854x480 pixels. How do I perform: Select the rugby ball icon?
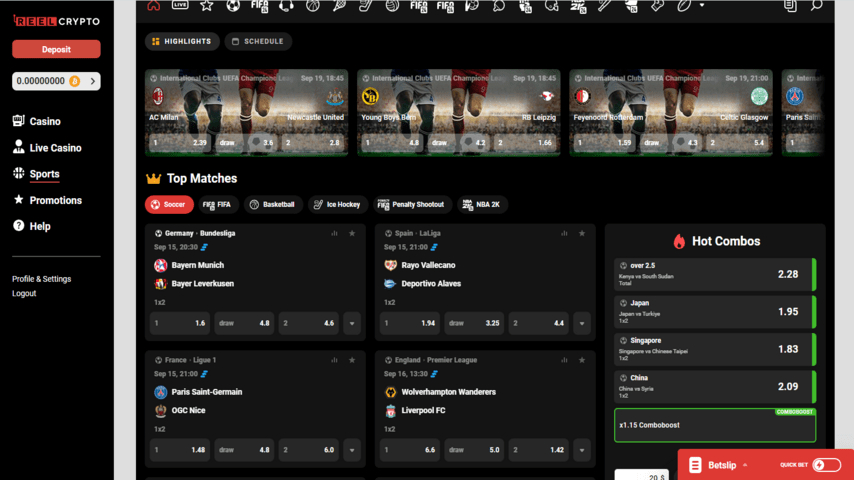pos(684,5)
